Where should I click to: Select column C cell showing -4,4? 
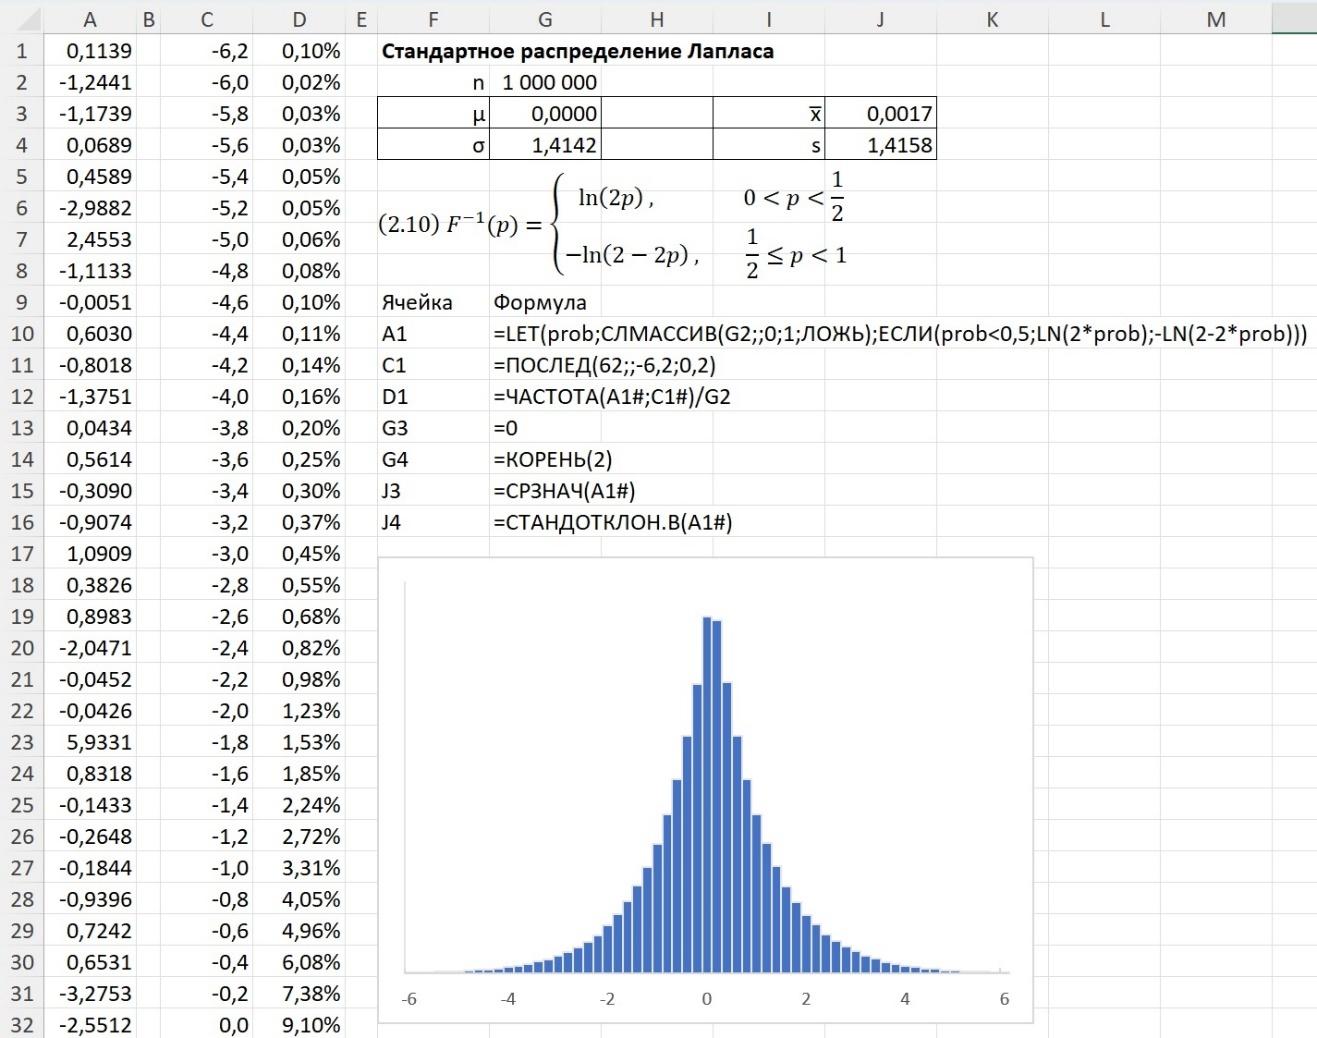point(207,334)
